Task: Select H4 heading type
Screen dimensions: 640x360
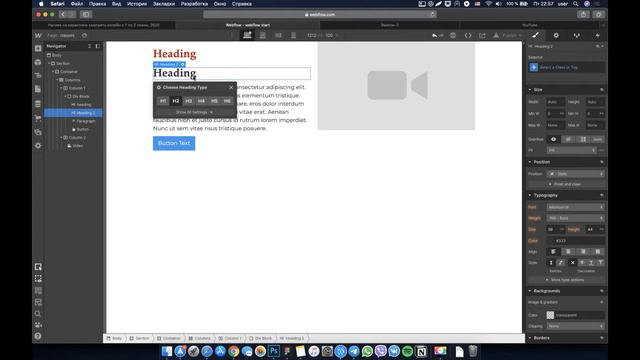Action: (201, 101)
